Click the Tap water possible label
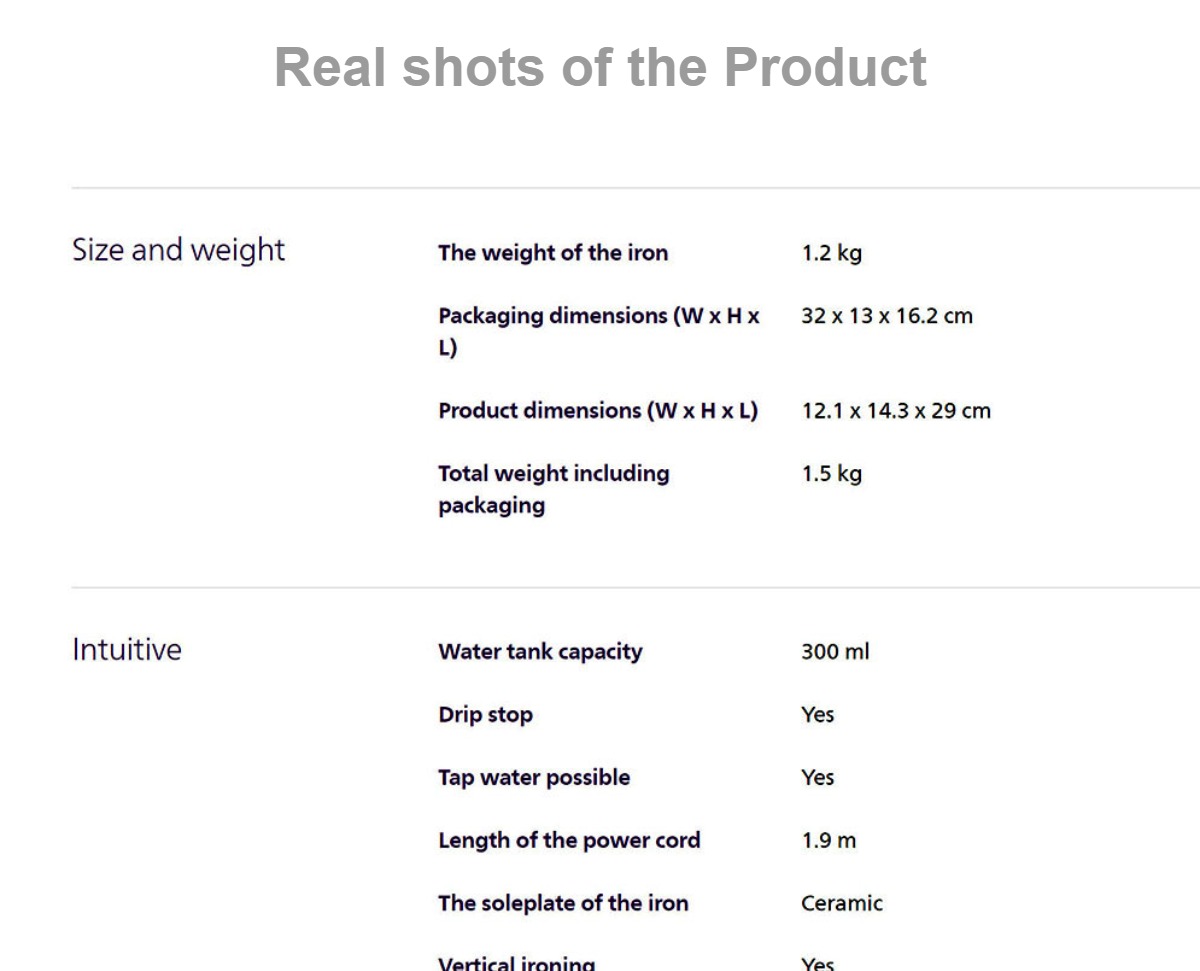 click(x=534, y=778)
